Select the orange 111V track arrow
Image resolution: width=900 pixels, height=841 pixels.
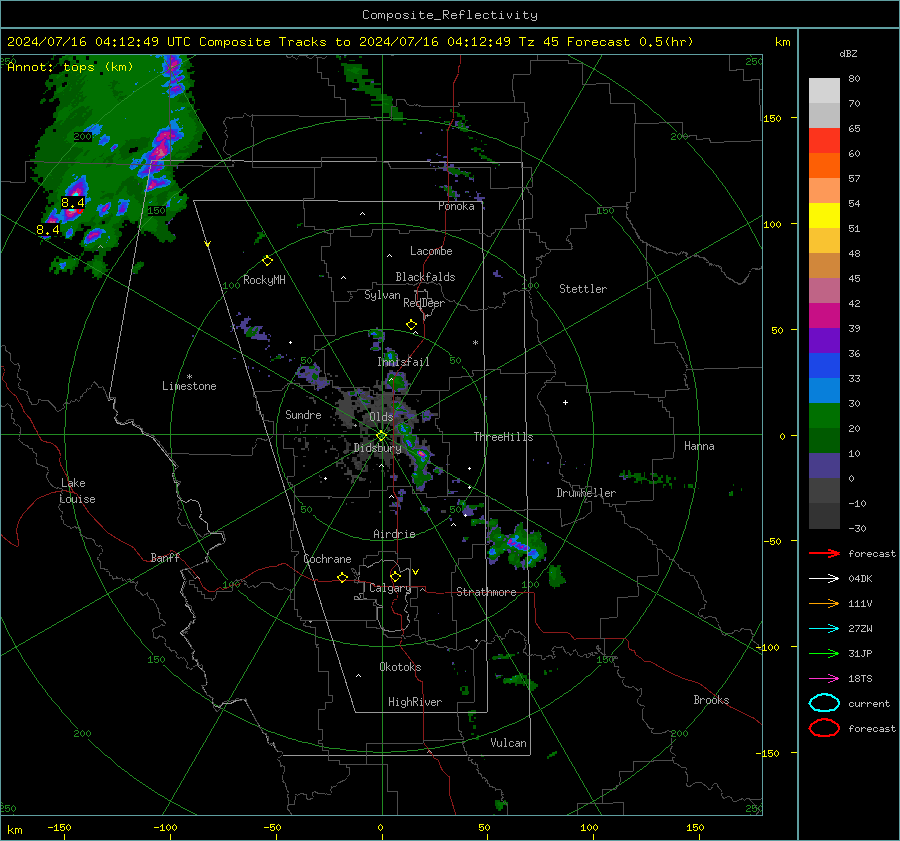(x=824, y=603)
